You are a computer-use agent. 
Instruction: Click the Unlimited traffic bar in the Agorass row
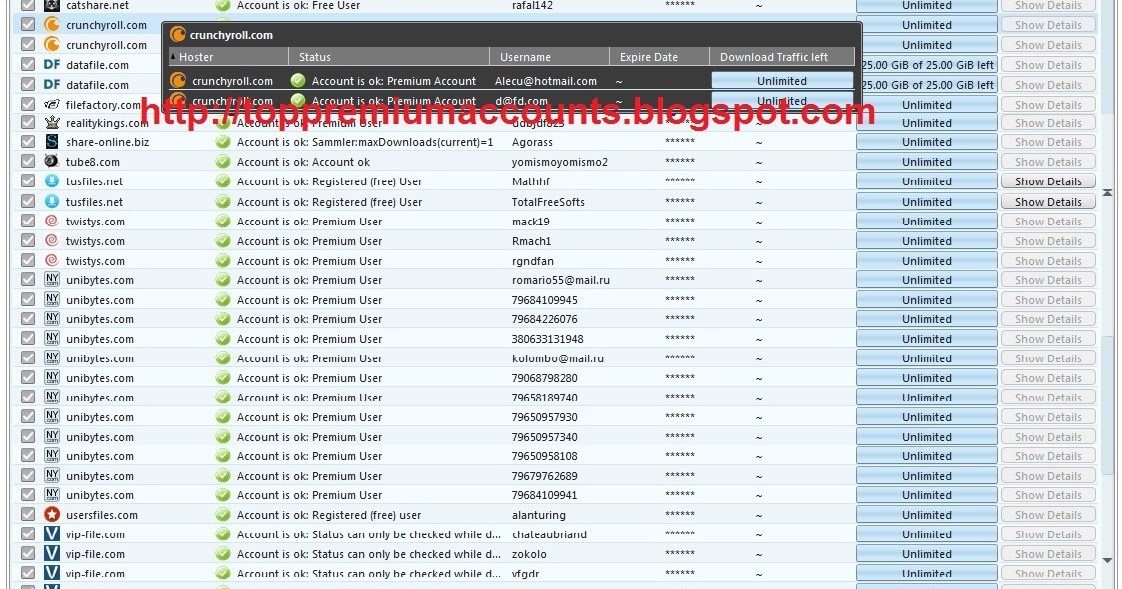point(927,142)
